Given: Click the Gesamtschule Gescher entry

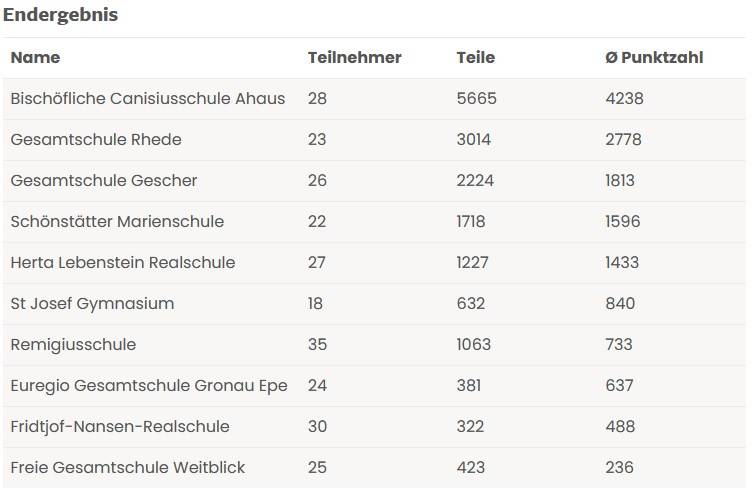Looking at the screenshot, I should point(104,181).
